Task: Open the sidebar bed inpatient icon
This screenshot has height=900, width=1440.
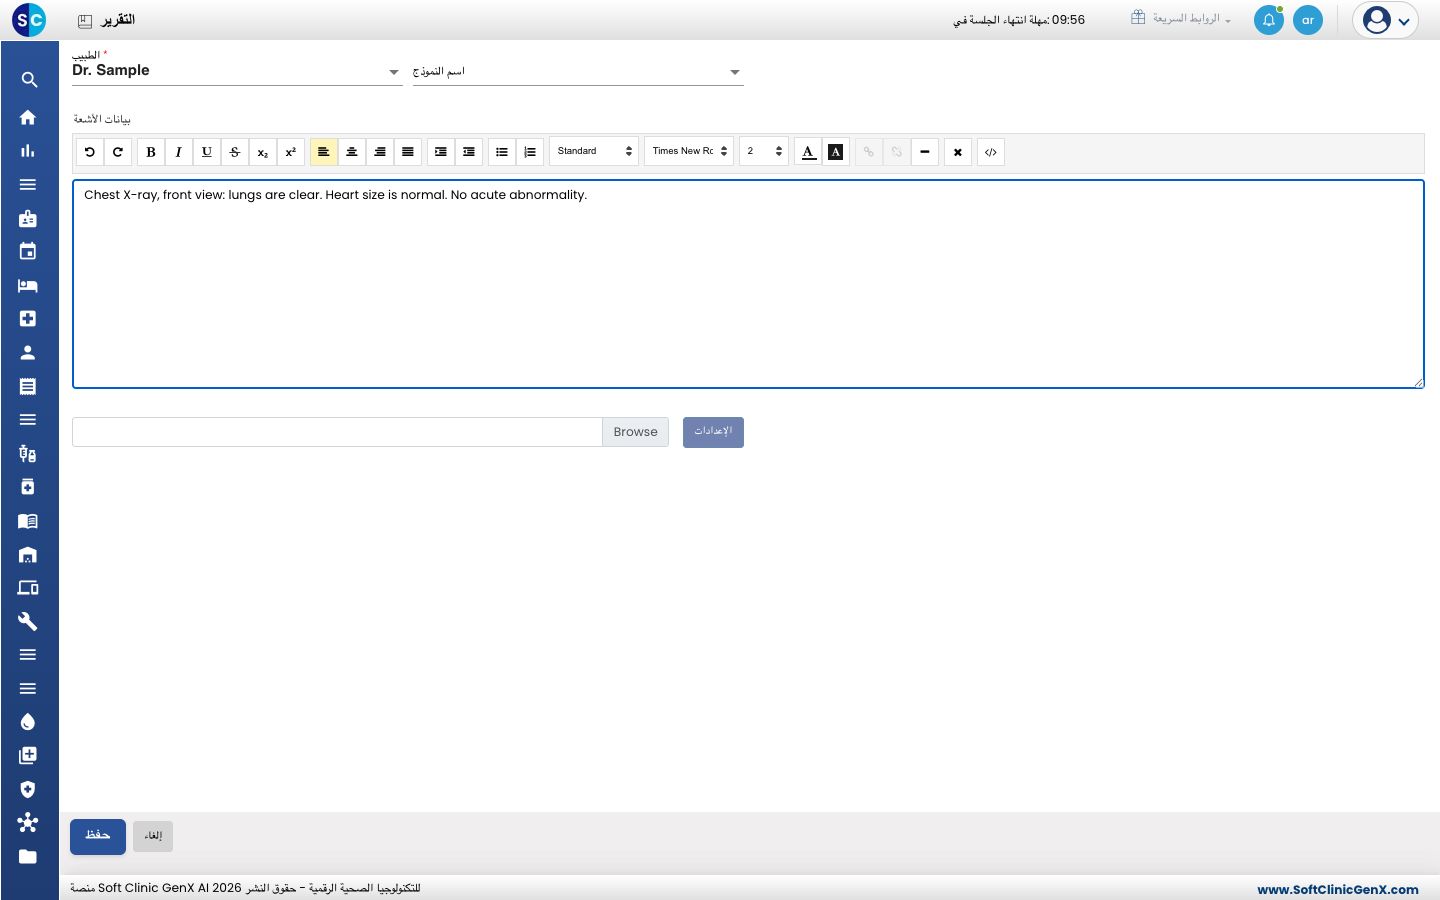Action: (x=28, y=286)
